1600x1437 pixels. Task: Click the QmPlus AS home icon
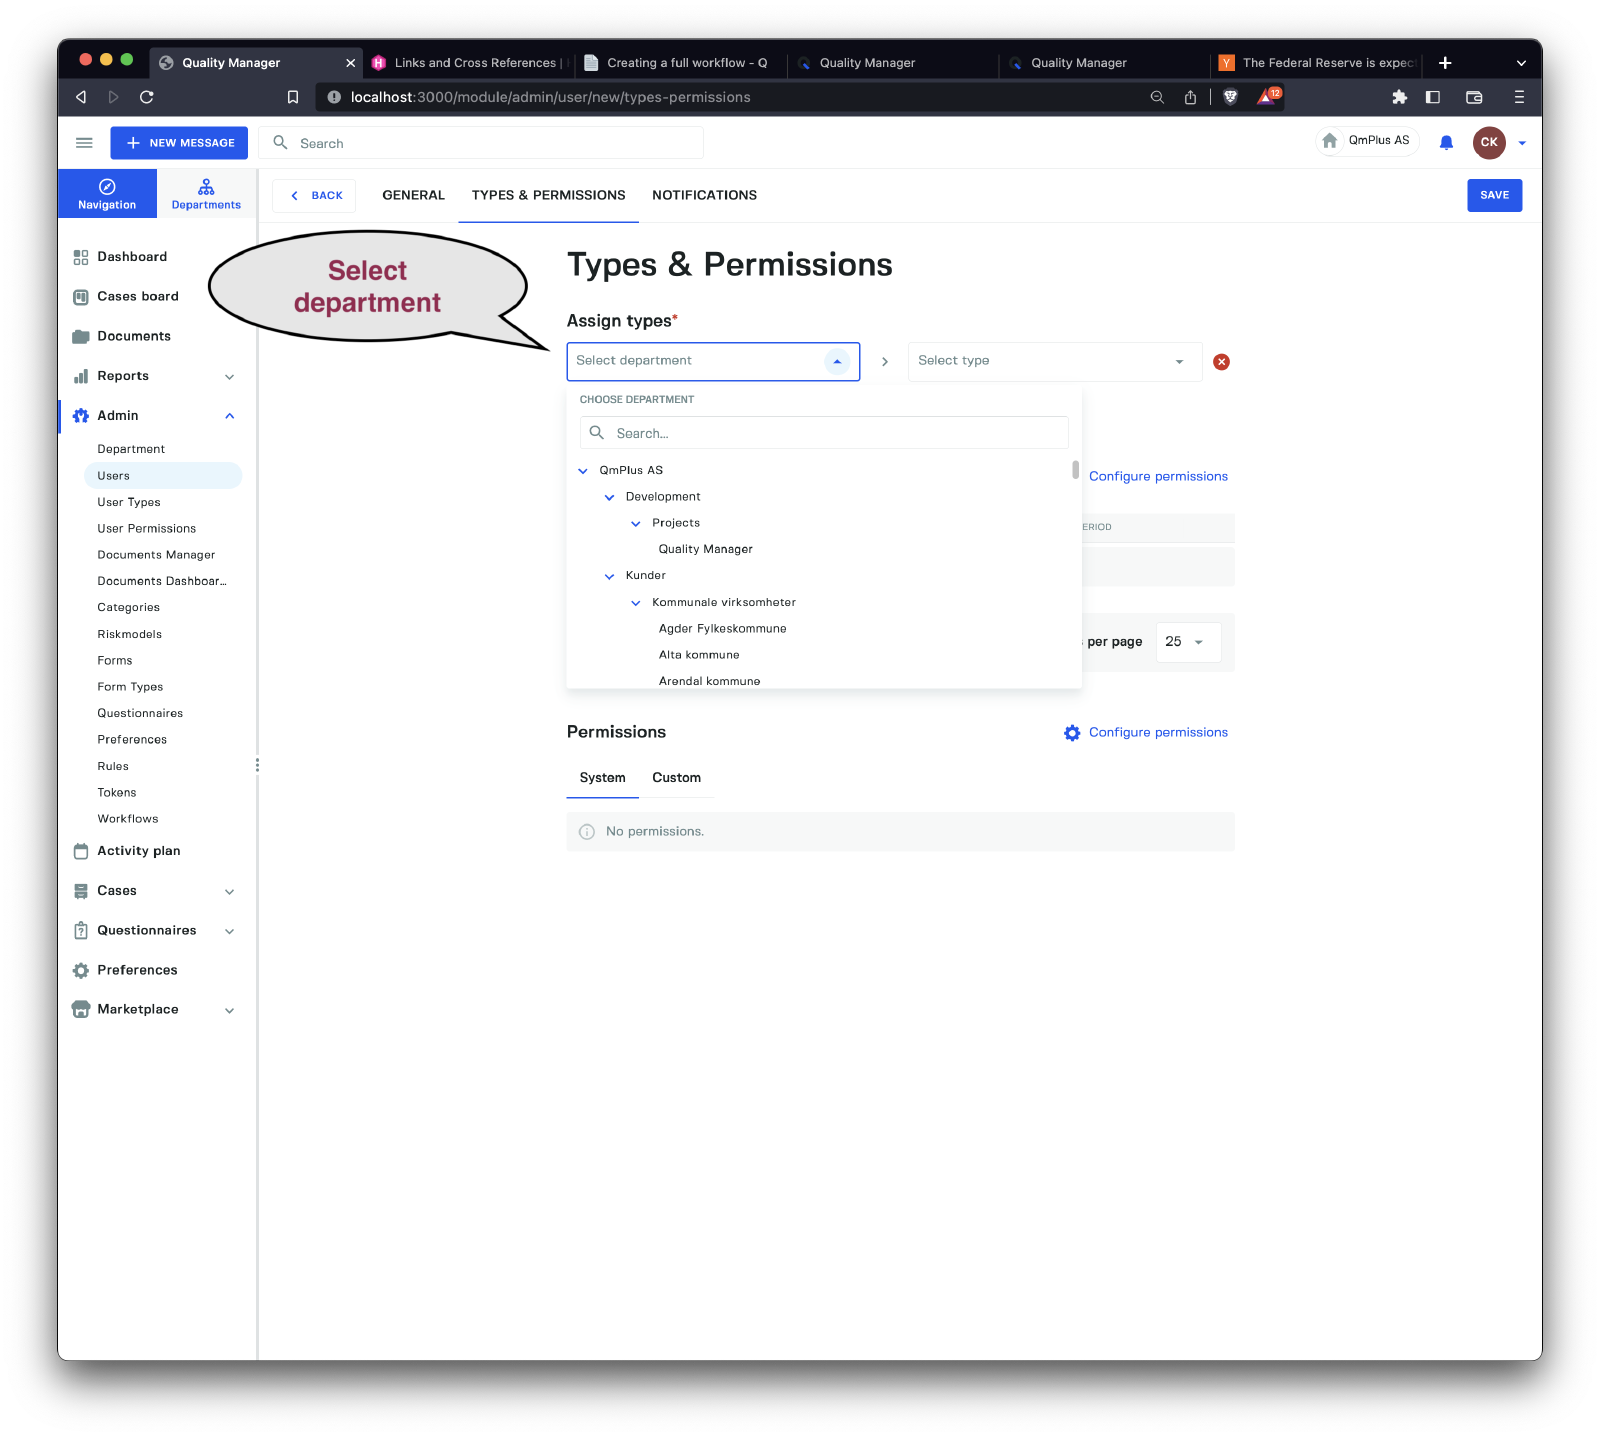coord(1330,141)
